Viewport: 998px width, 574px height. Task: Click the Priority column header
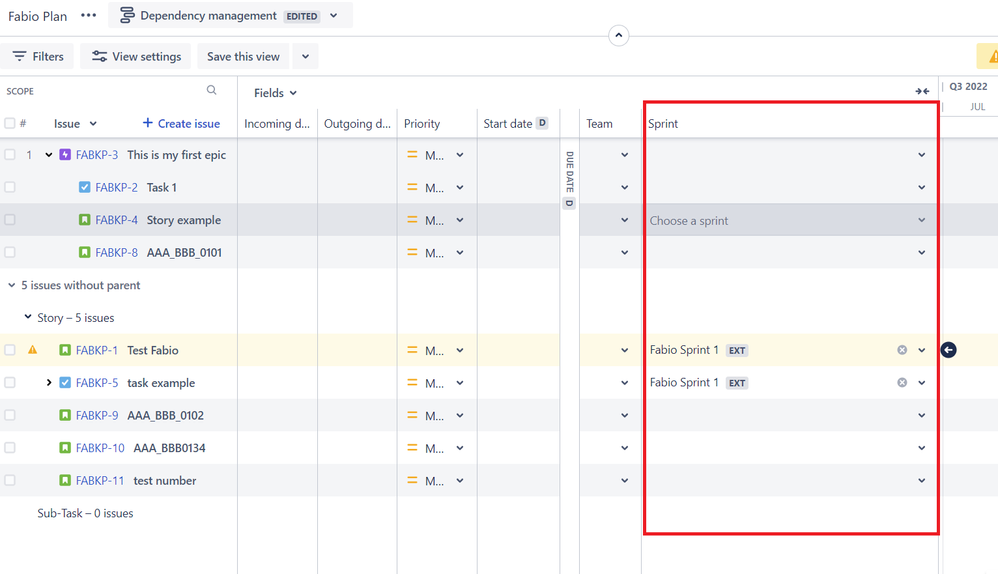(422, 123)
